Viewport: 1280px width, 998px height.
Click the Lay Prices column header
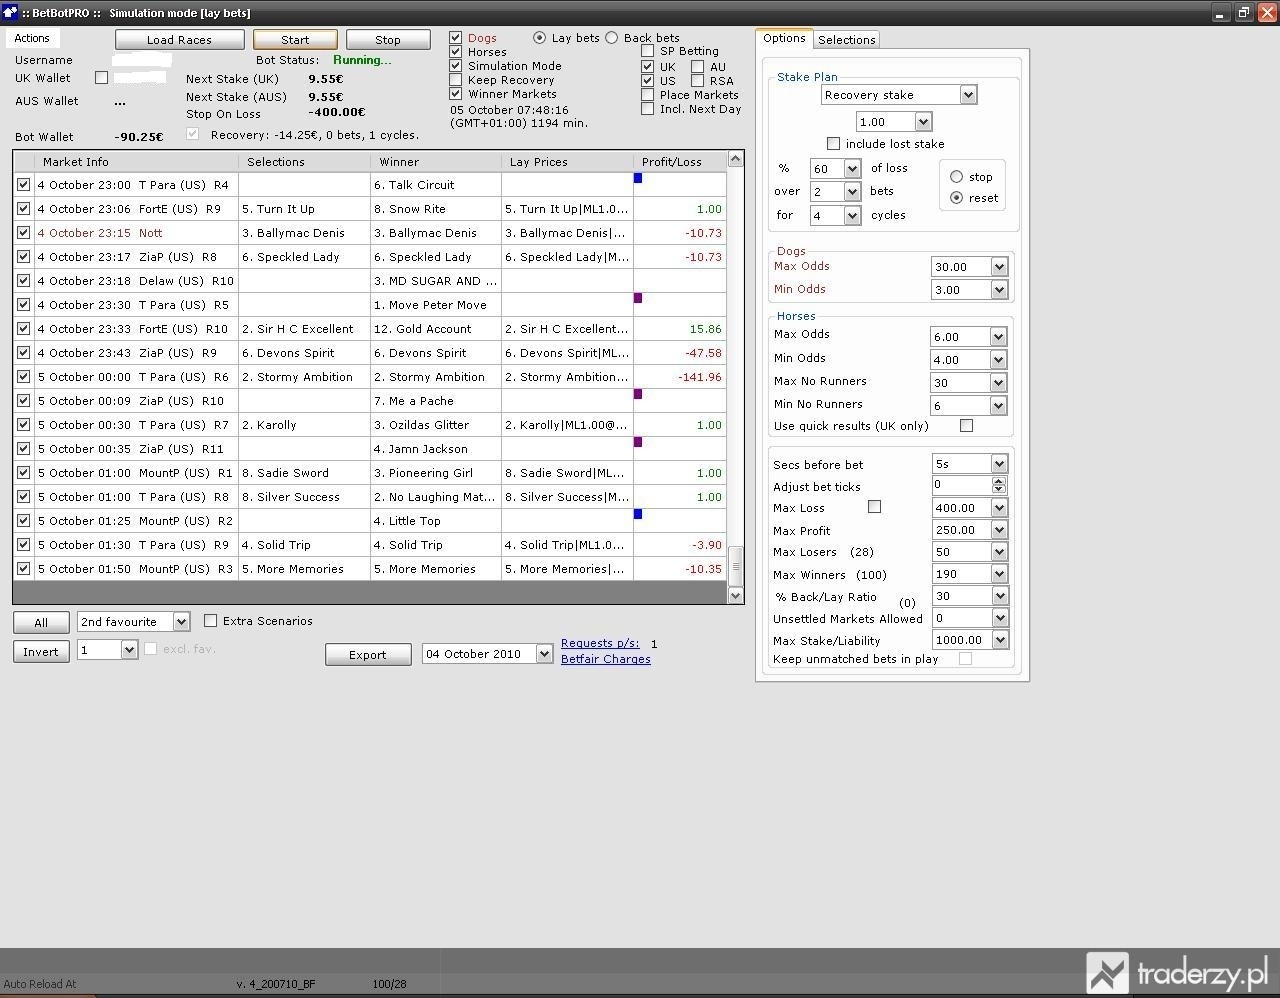coord(567,162)
